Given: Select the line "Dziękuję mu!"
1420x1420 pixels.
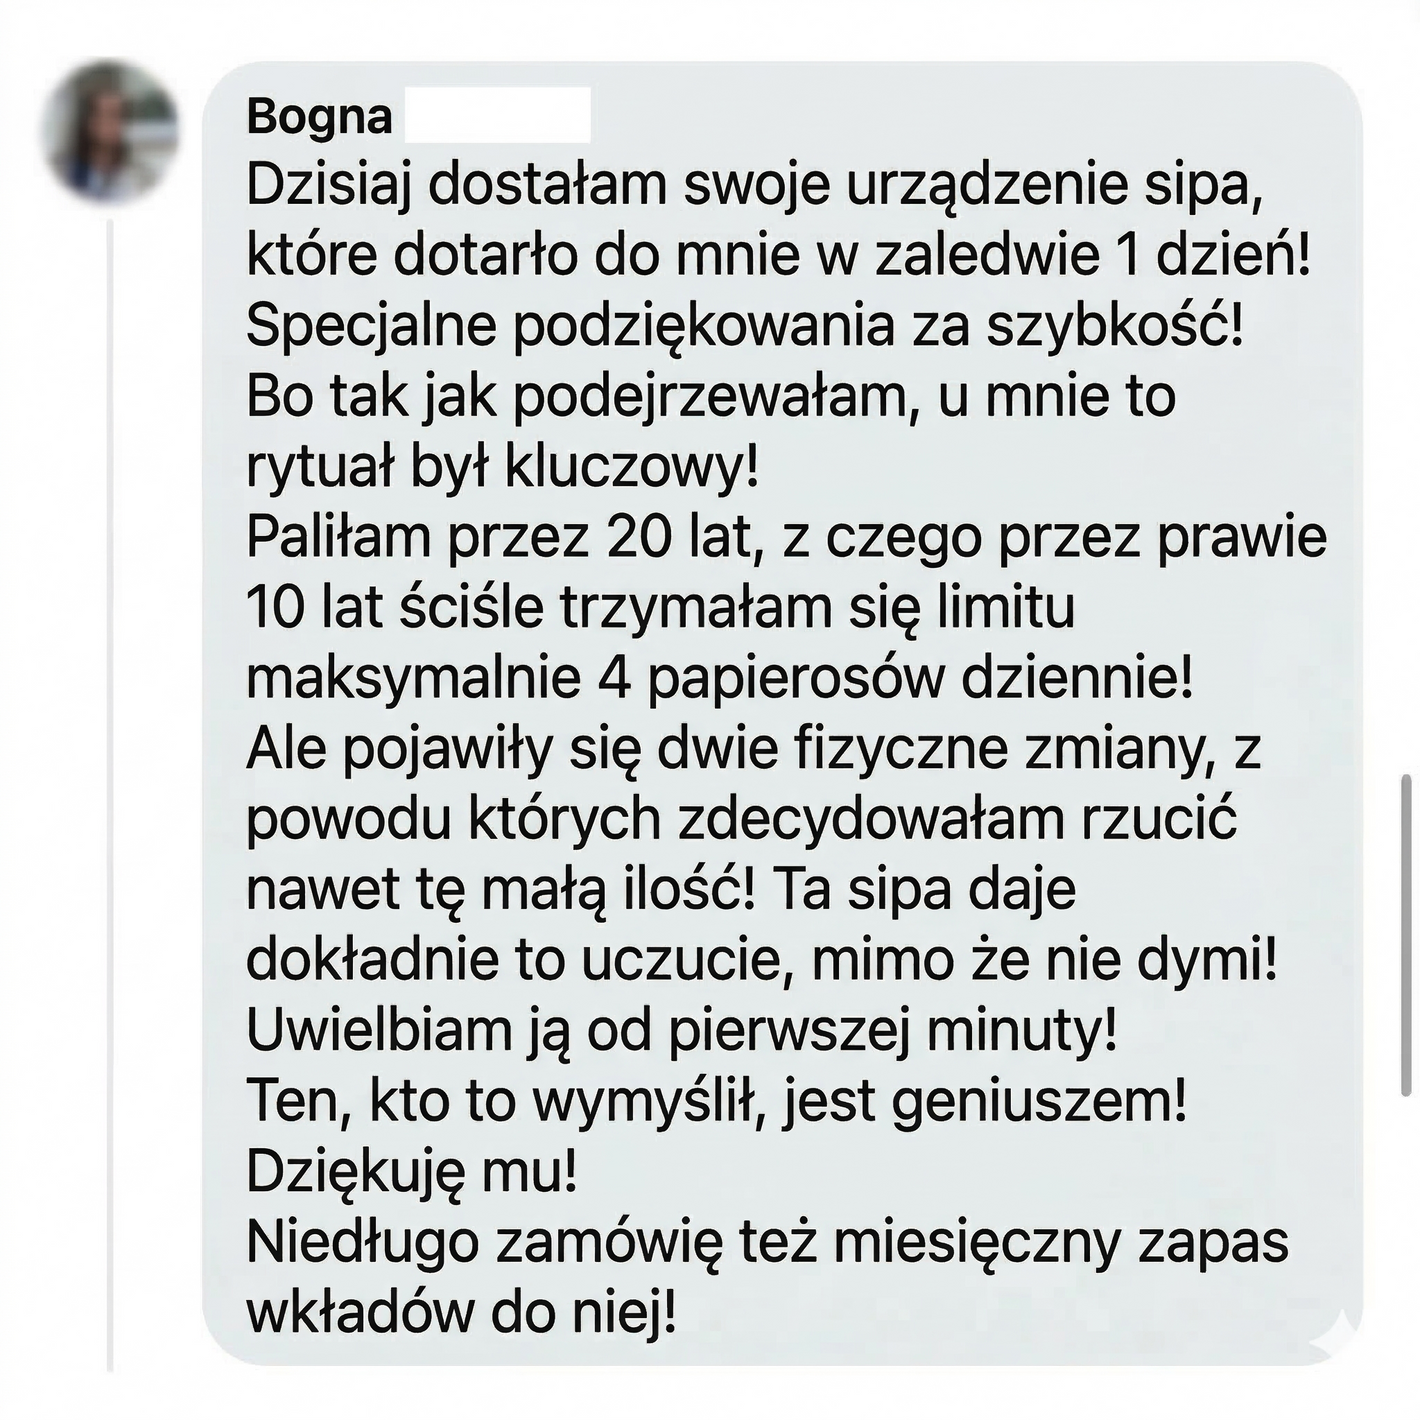Looking at the screenshot, I should tap(411, 1172).
